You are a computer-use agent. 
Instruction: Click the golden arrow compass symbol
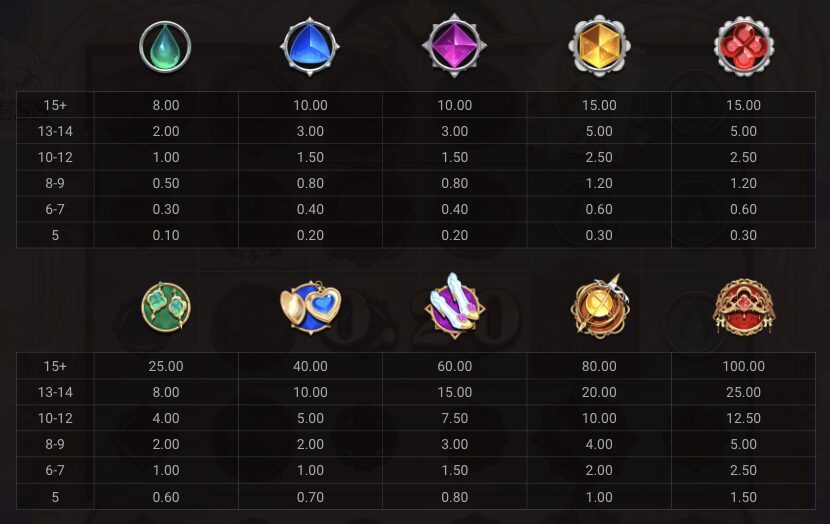click(599, 306)
